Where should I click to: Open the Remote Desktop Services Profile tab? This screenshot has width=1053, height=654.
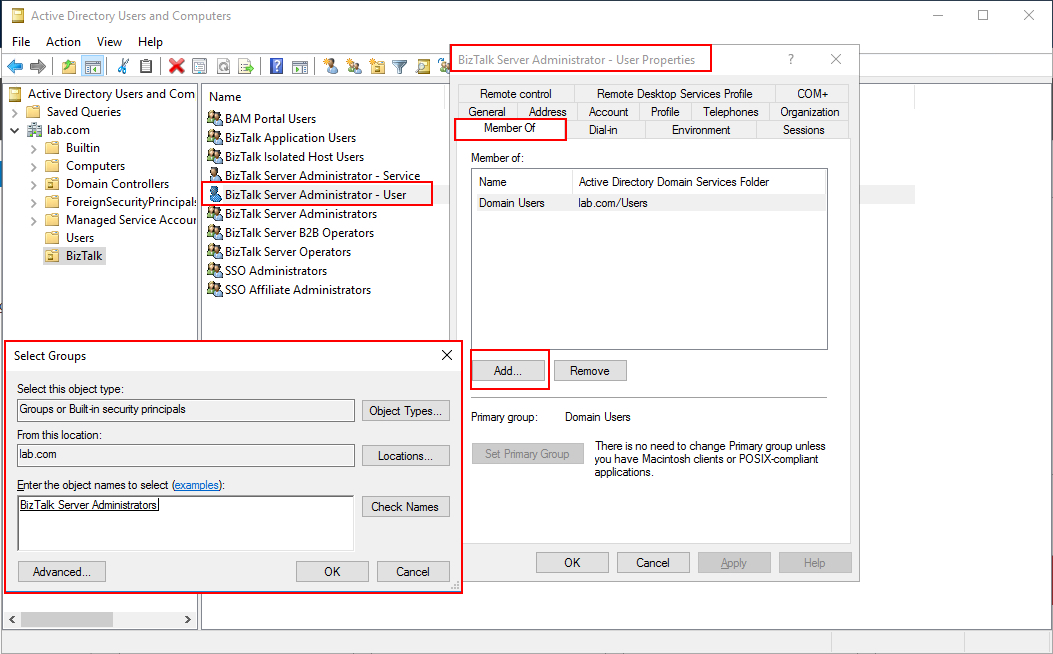tap(674, 94)
